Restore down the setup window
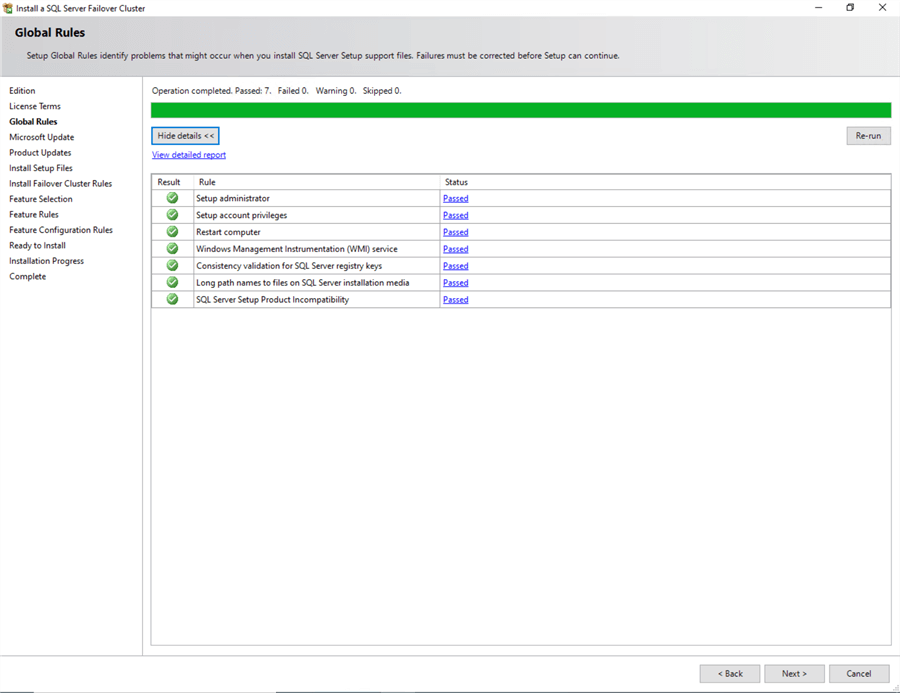900x693 pixels. 850,7
